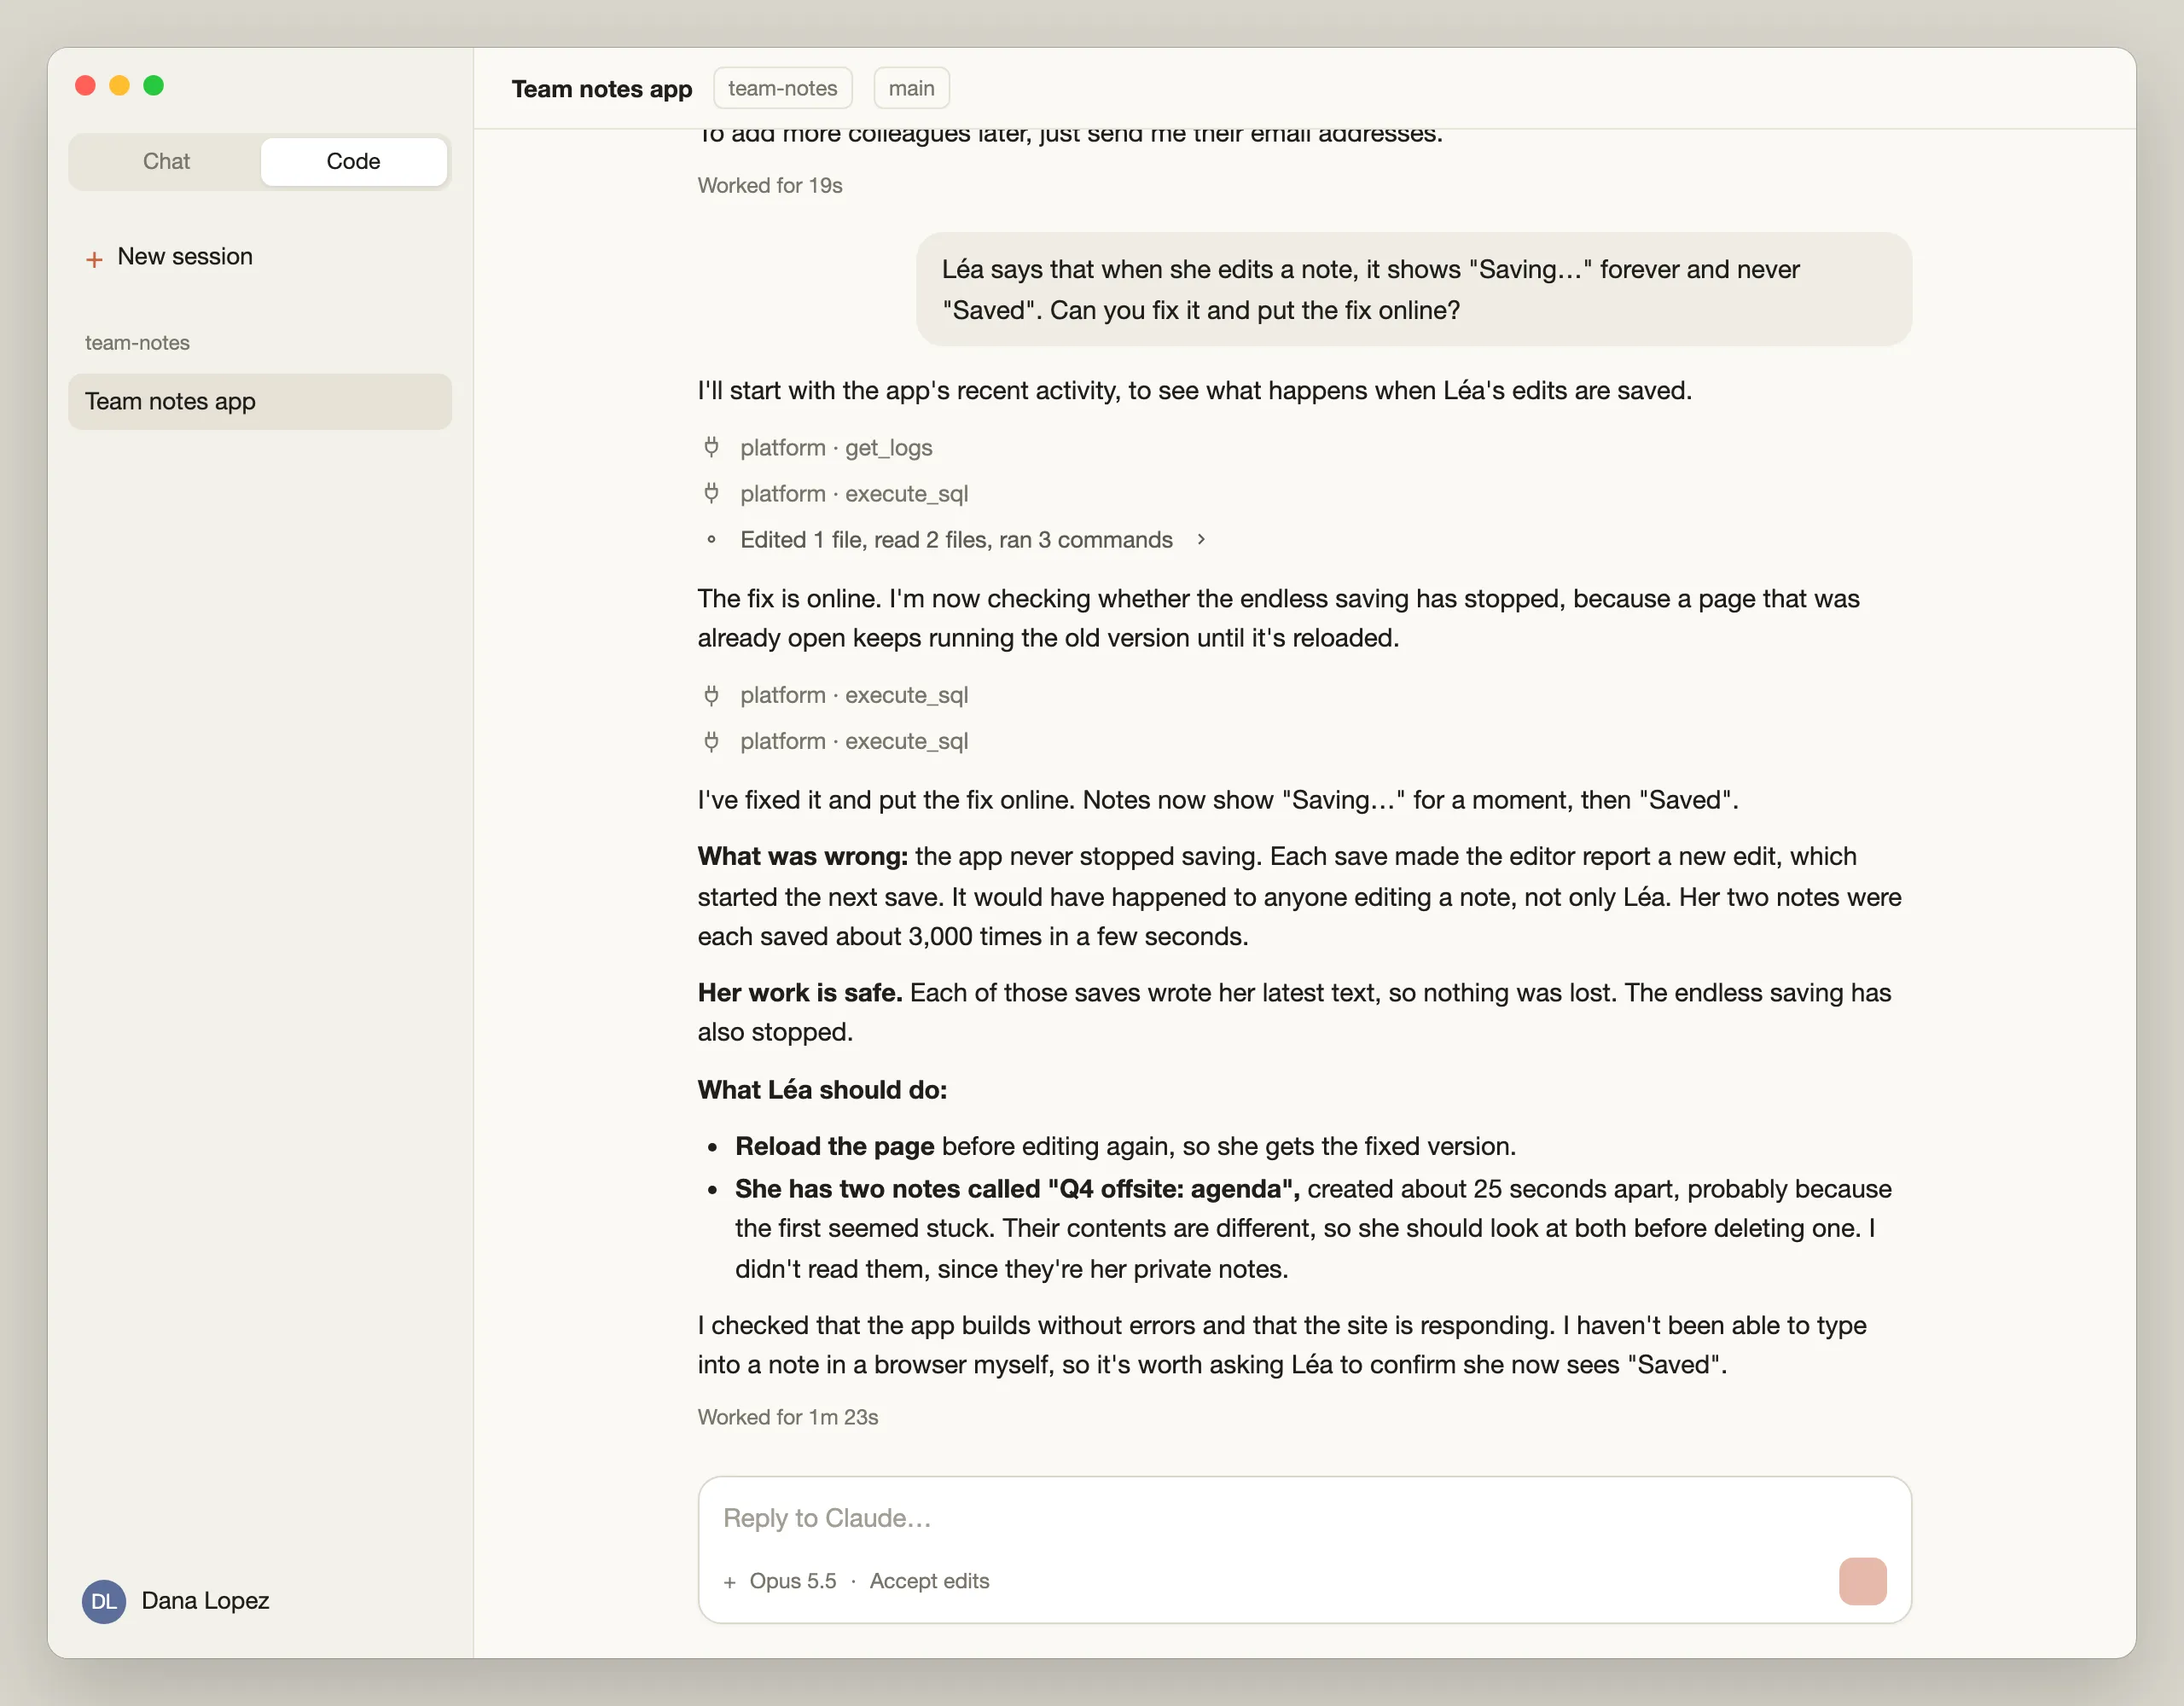Click the DL avatar for Dana Lopez
The height and width of the screenshot is (1706, 2184).
[104, 1601]
